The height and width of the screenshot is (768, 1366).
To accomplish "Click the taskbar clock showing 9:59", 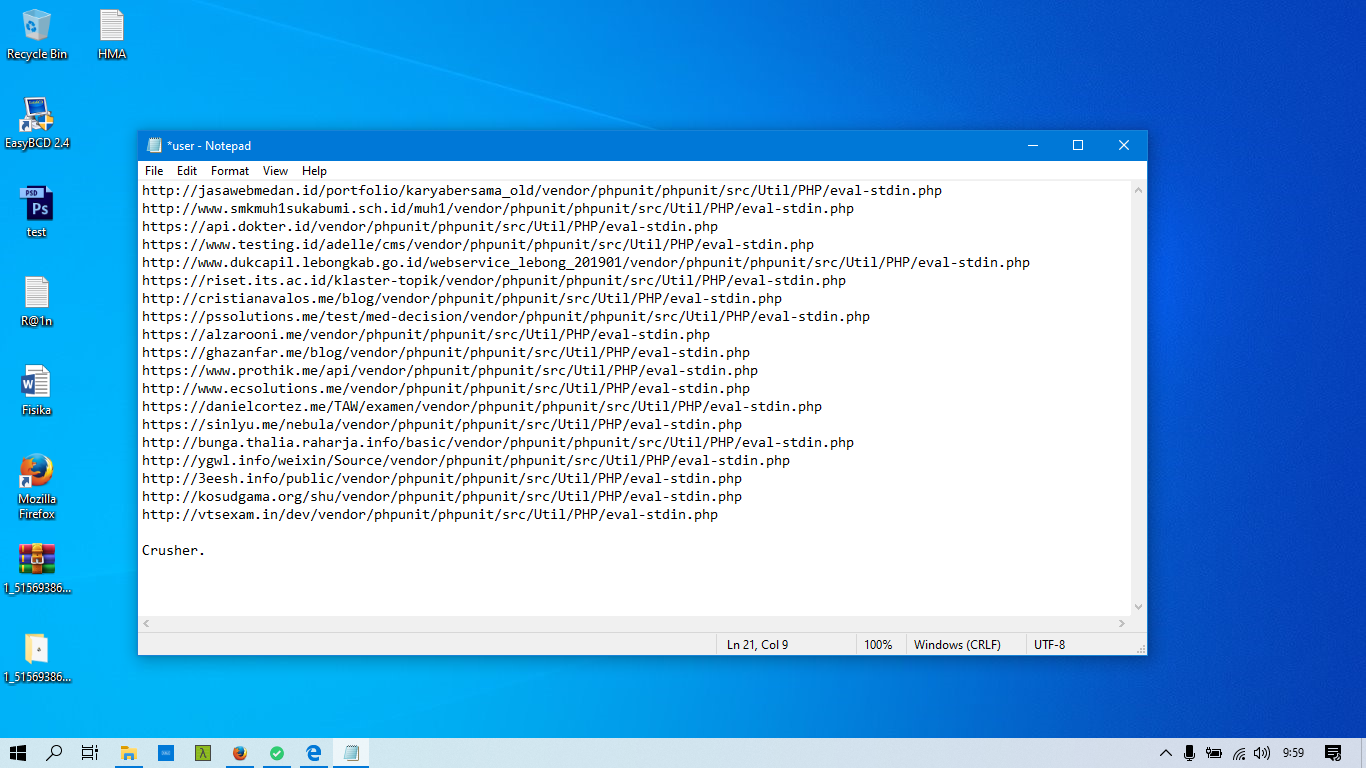I will pyautogui.click(x=1294, y=753).
